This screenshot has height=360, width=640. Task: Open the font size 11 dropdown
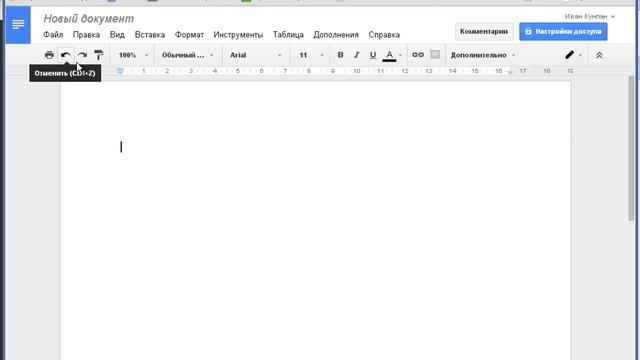[311, 55]
